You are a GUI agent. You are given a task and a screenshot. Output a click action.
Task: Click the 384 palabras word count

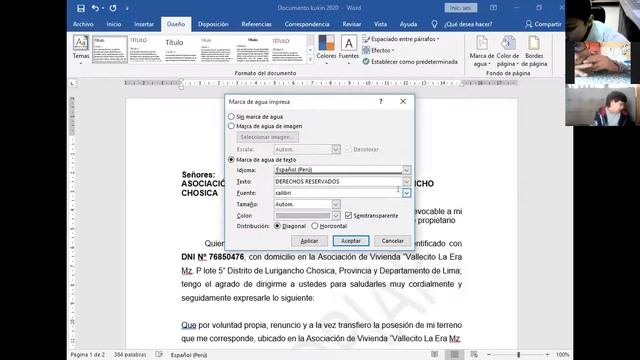click(x=130, y=355)
